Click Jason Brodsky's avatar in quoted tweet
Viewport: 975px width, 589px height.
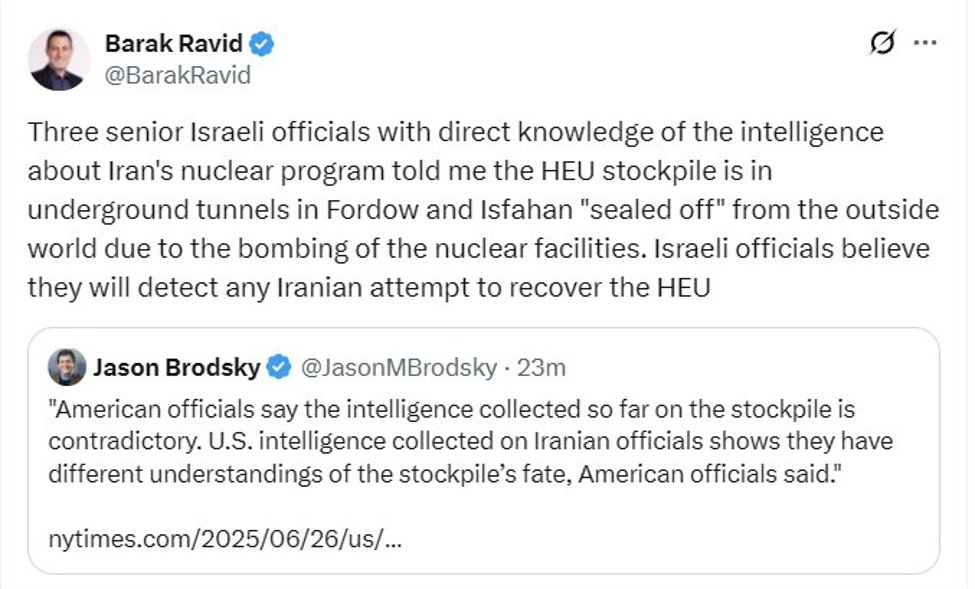pos(66,366)
